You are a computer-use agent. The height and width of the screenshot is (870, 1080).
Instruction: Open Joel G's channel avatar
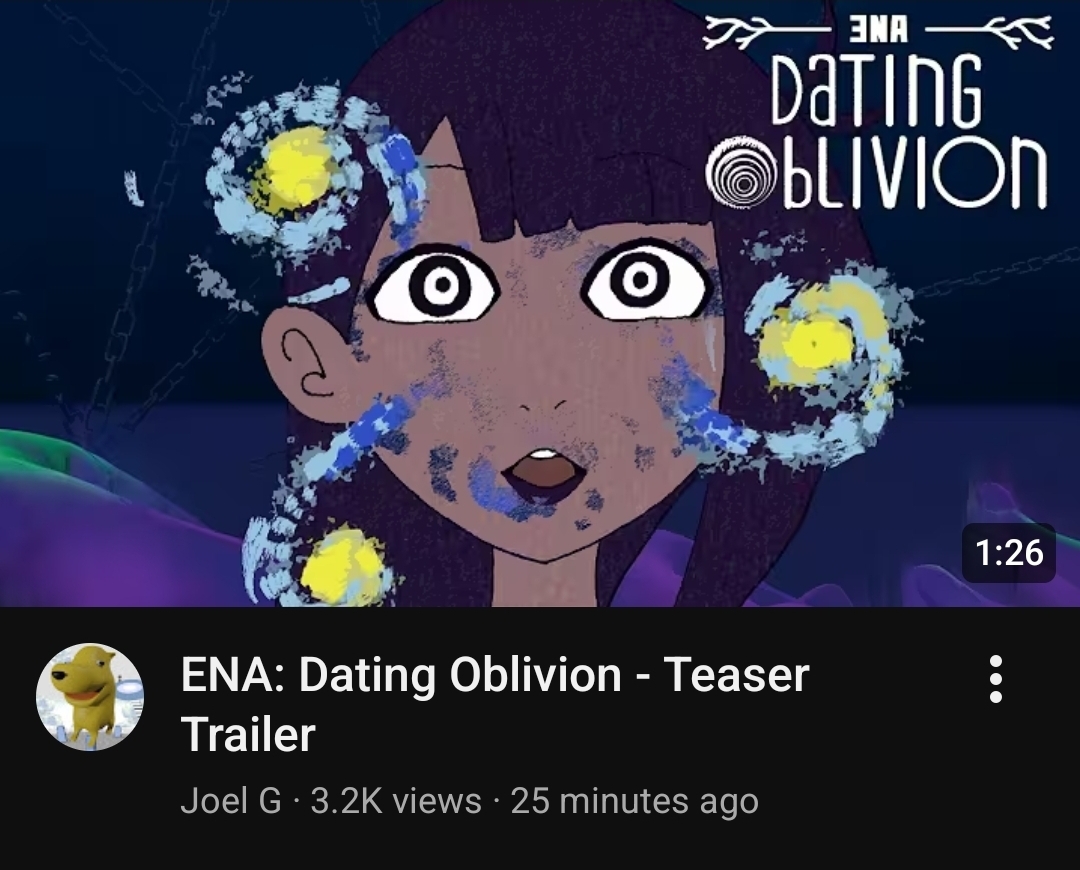(90, 697)
